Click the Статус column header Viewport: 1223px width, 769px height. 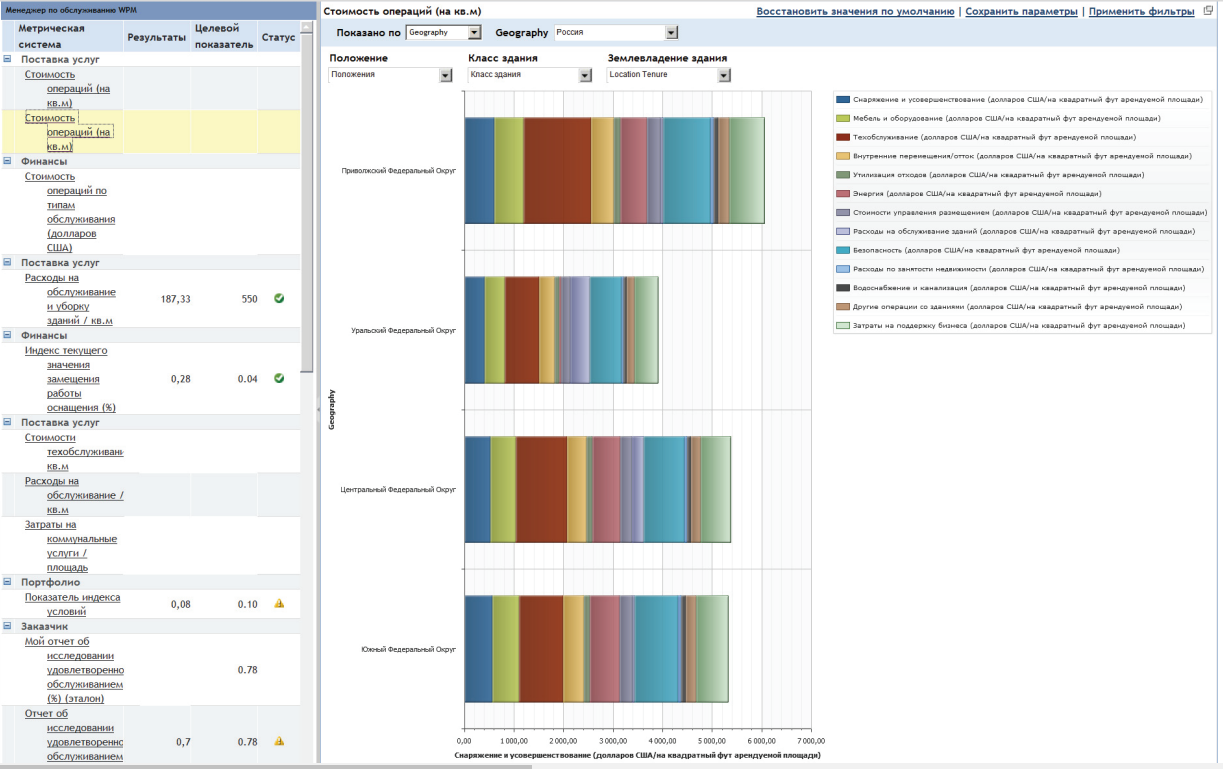coord(278,37)
